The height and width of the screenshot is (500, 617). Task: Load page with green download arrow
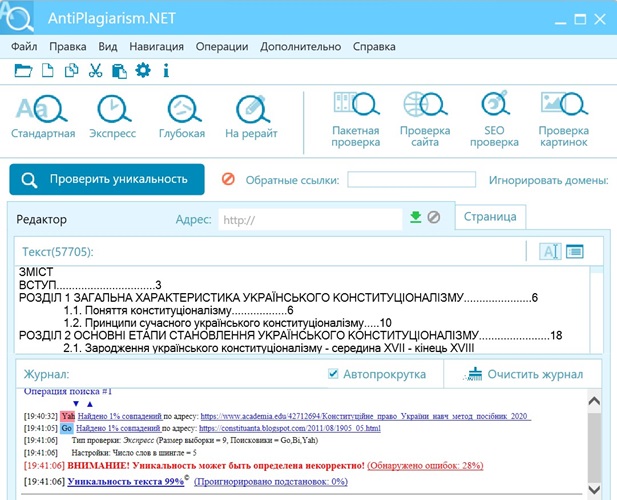[x=416, y=217]
